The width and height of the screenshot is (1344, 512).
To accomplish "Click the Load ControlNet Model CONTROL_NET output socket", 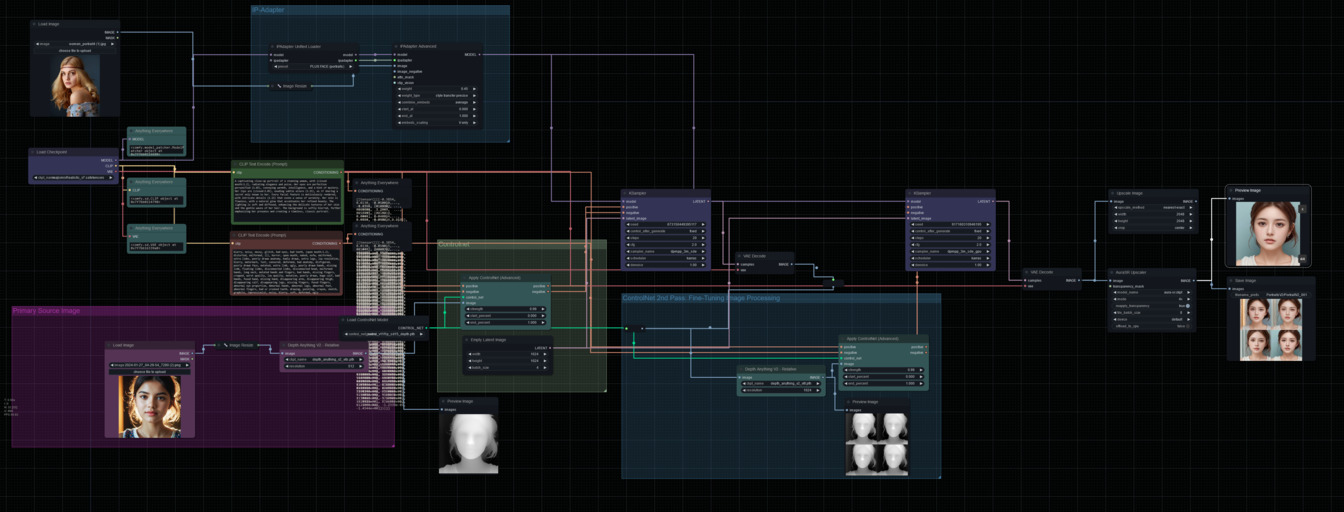I will click(426, 328).
